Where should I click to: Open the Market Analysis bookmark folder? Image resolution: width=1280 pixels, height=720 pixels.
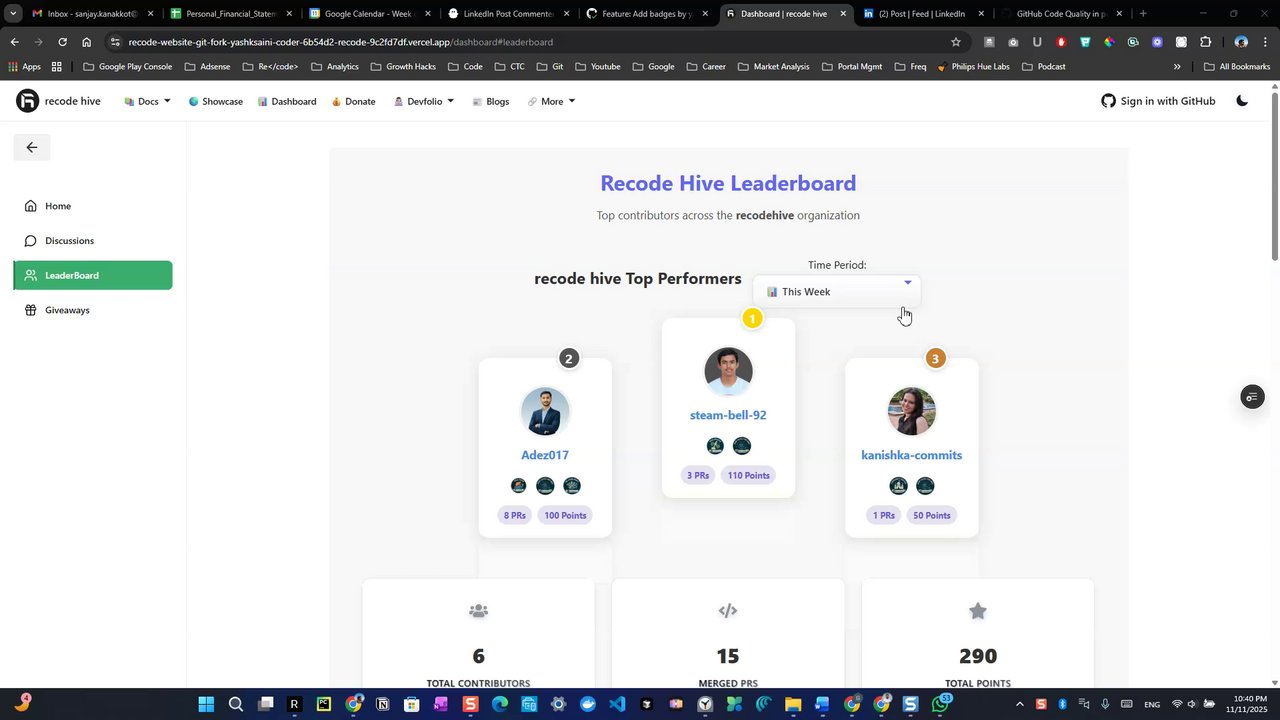pos(774,66)
